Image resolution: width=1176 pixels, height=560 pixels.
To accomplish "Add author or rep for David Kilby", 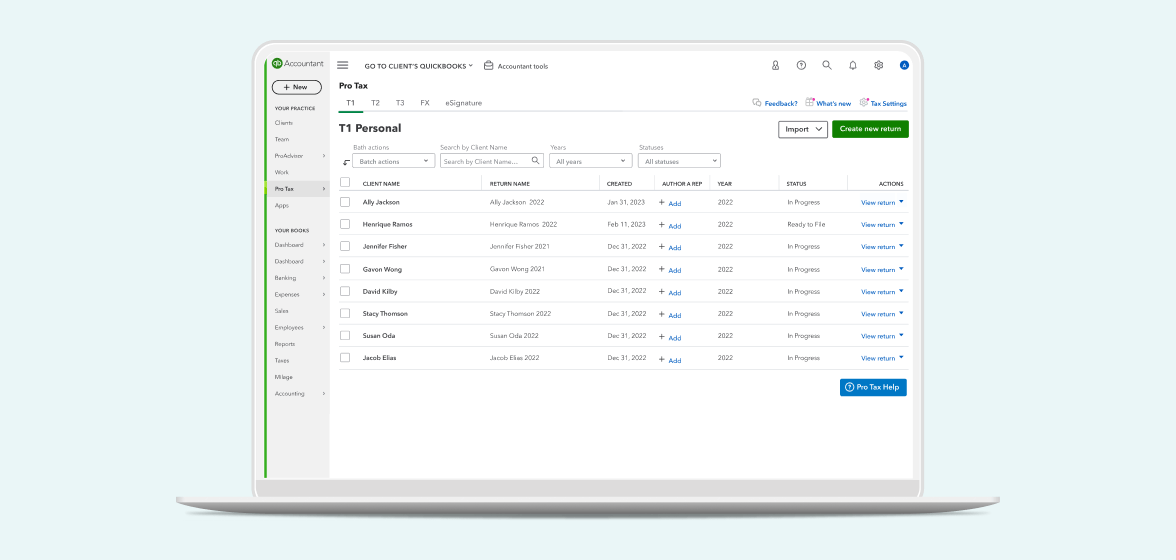I will tap(670, 292).
